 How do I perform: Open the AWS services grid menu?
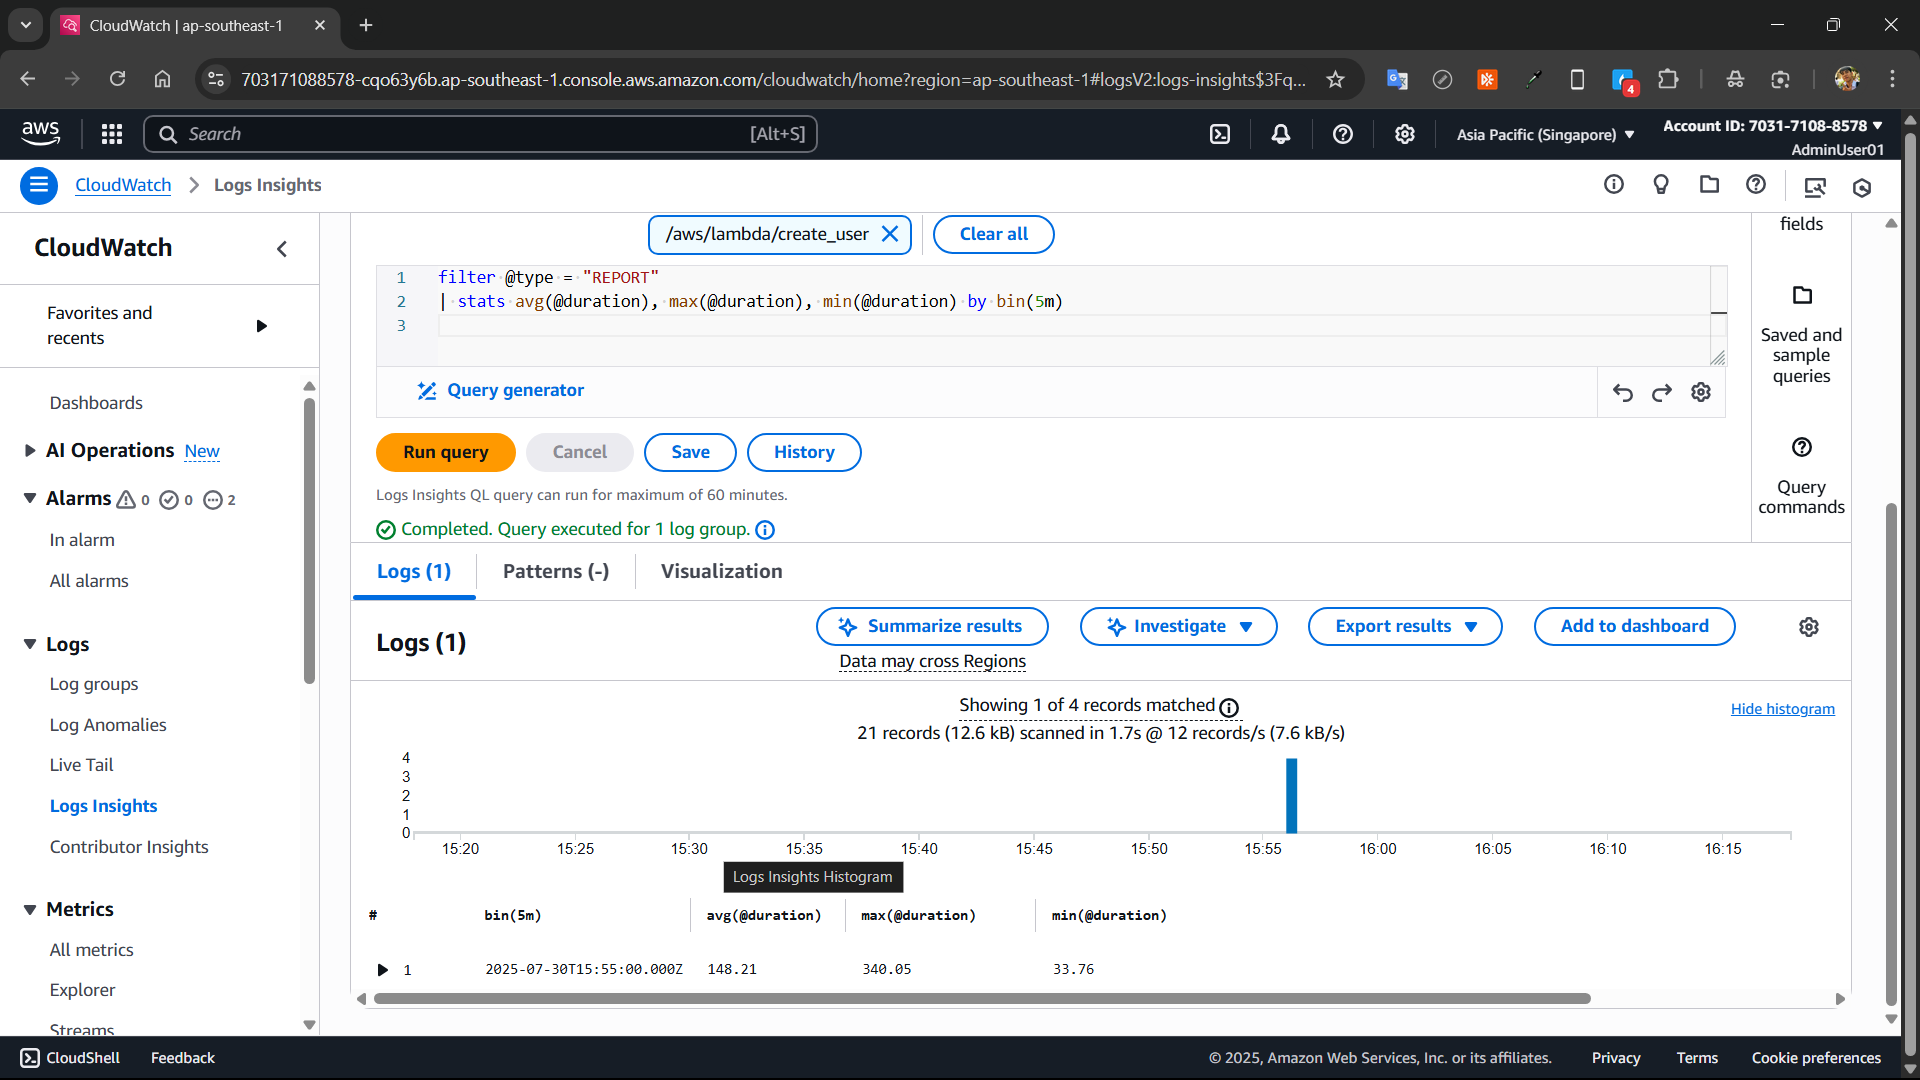[x=112, y=134]
